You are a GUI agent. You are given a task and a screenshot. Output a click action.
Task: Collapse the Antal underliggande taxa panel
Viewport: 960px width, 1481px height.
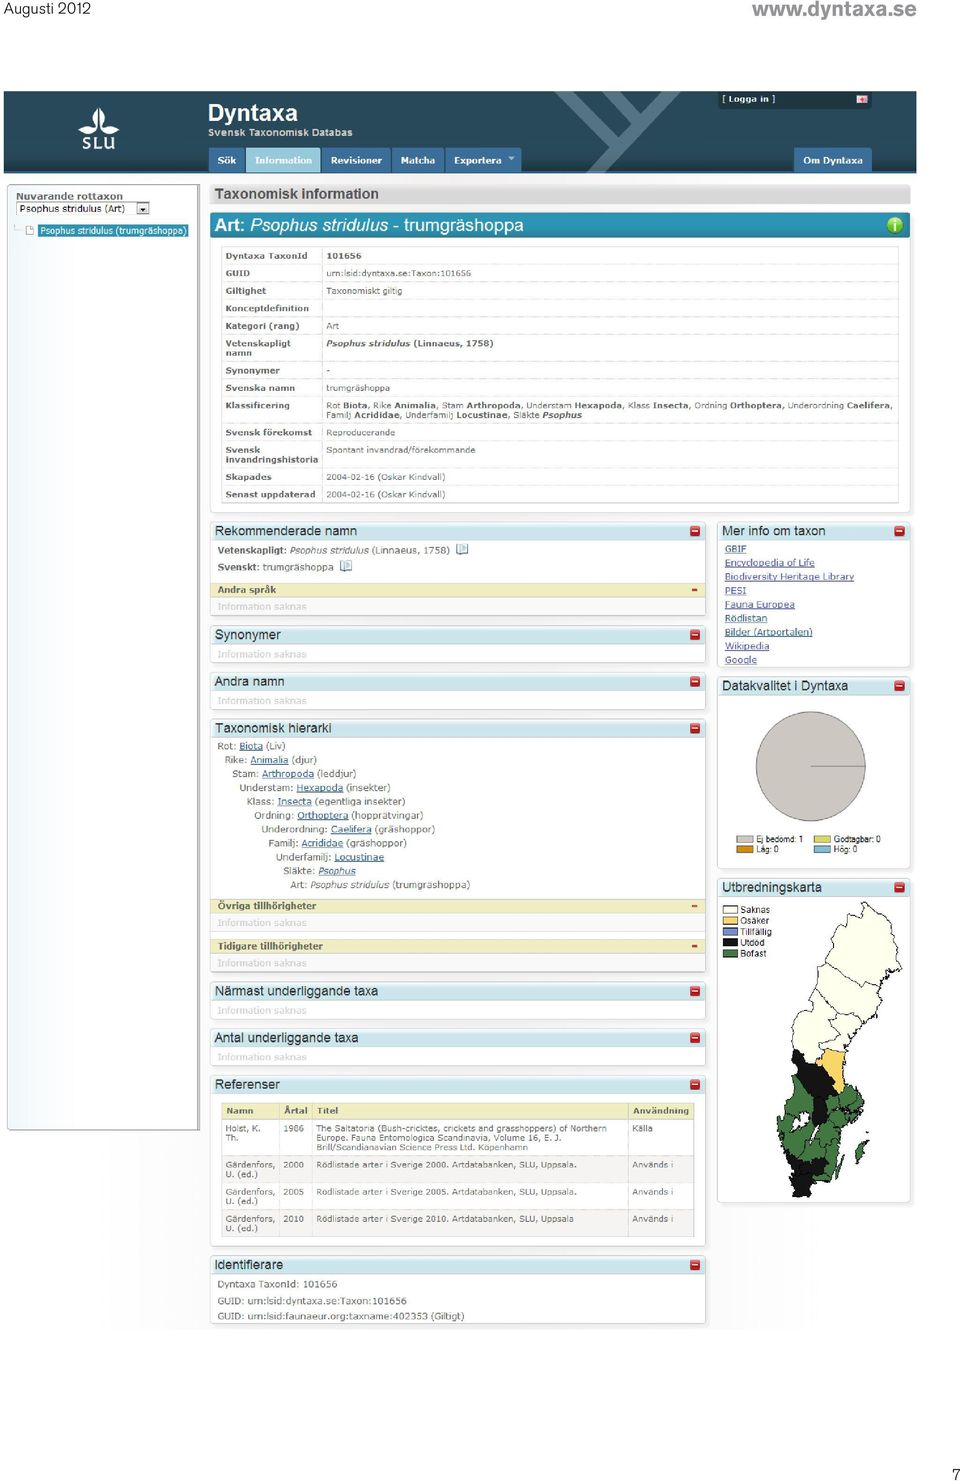coord(695,1038)
